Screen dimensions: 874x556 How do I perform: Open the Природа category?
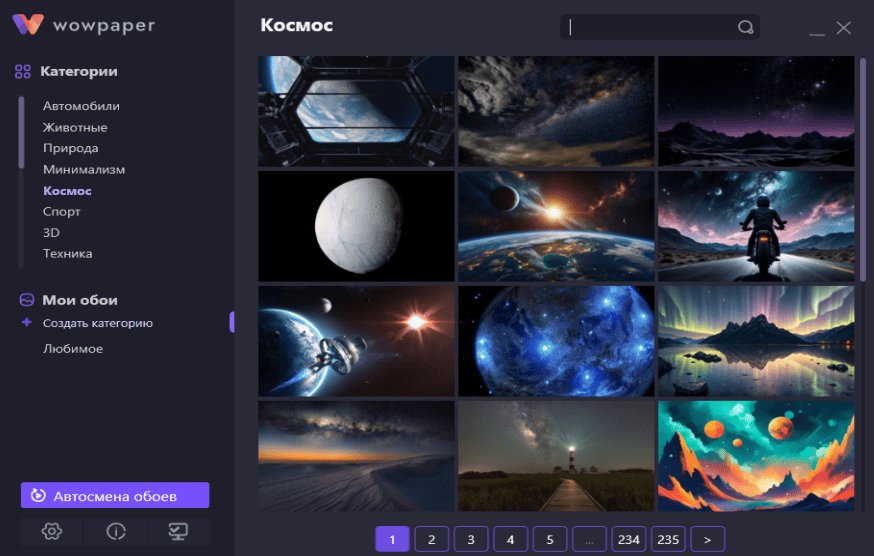click(70, 148)
